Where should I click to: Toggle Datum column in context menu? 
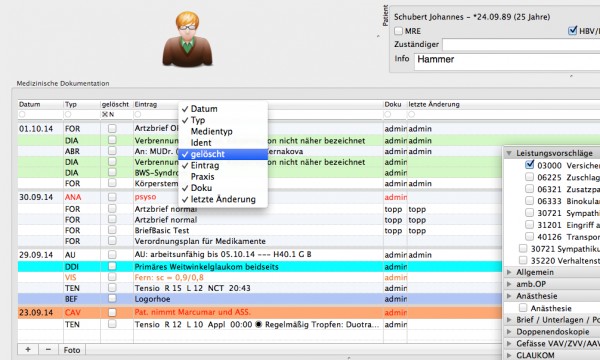pyautogui.click(x=223, y=109)
